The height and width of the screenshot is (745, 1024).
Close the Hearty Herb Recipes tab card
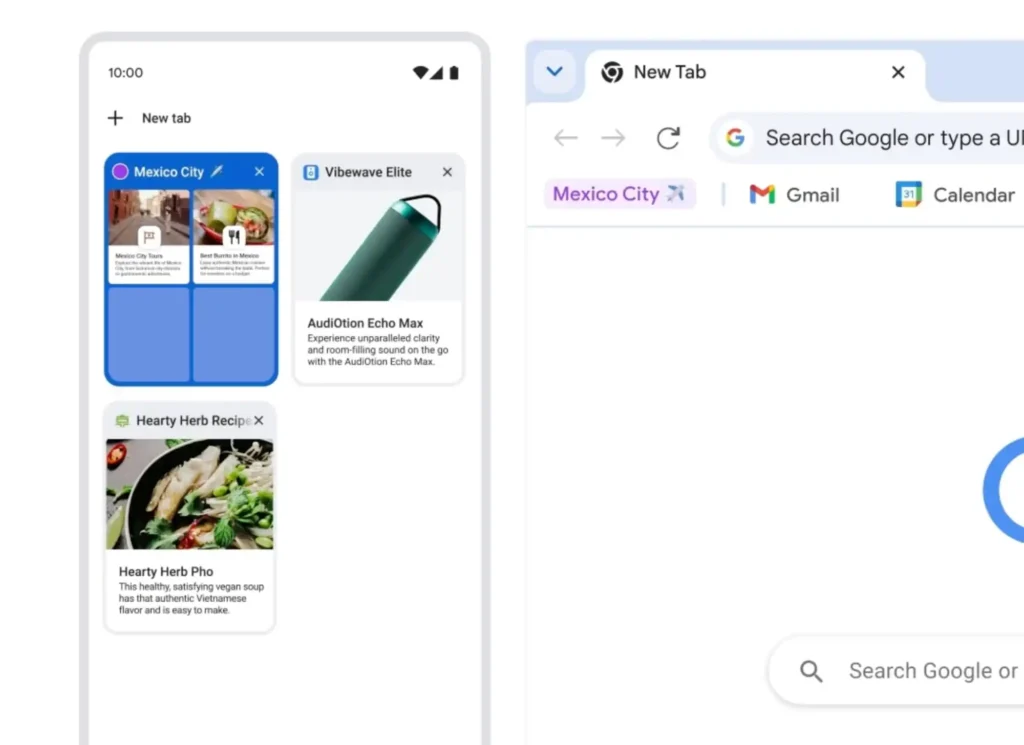(259, 420)
